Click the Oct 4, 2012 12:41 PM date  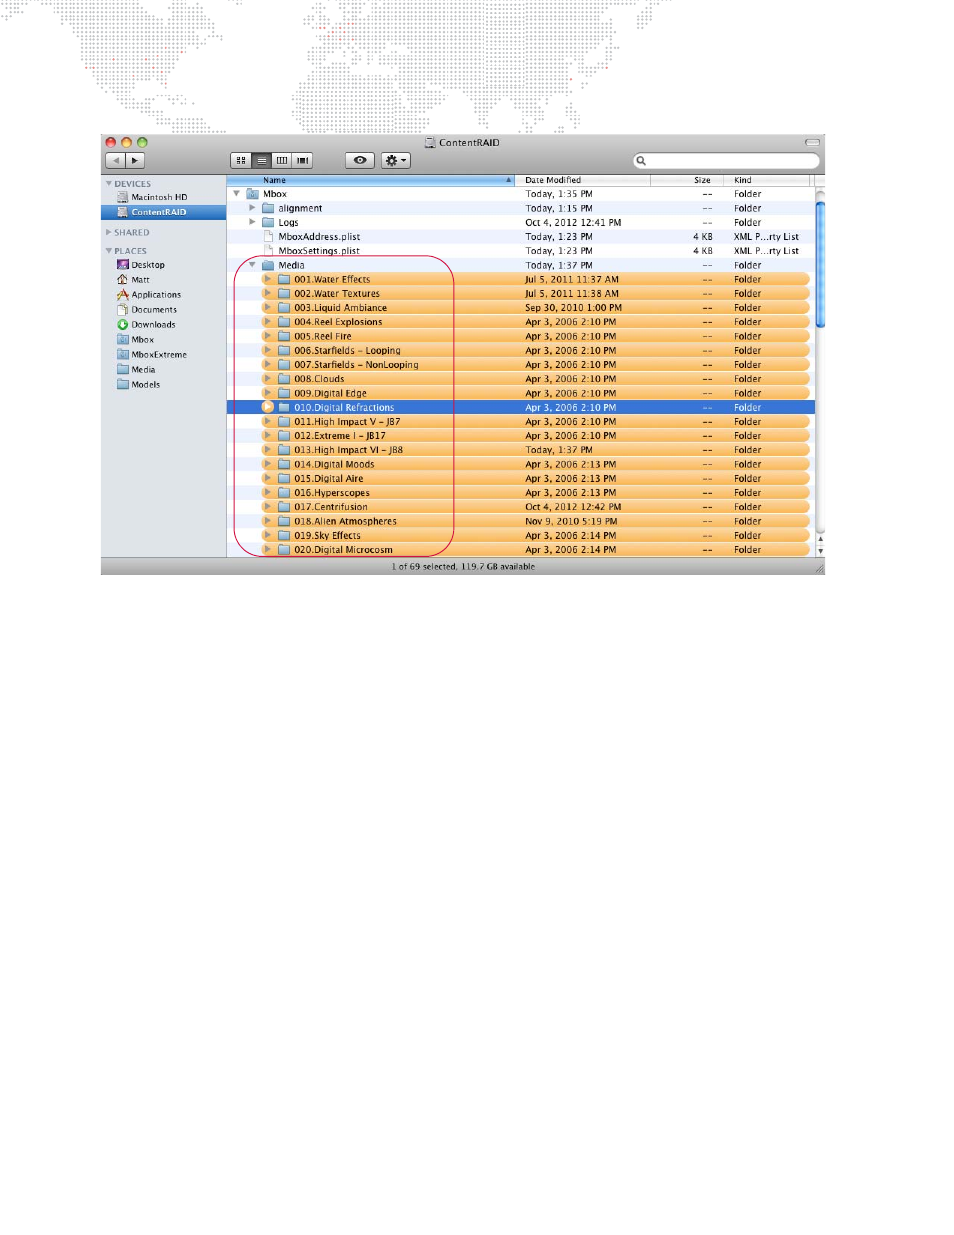(x=573, y=223)
